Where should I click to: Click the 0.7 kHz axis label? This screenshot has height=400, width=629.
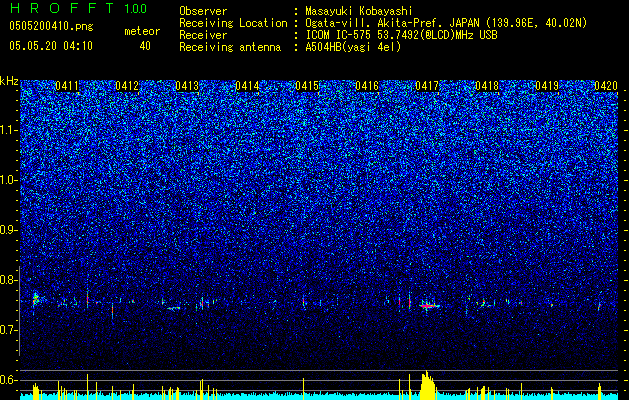(x=9, y=330)
